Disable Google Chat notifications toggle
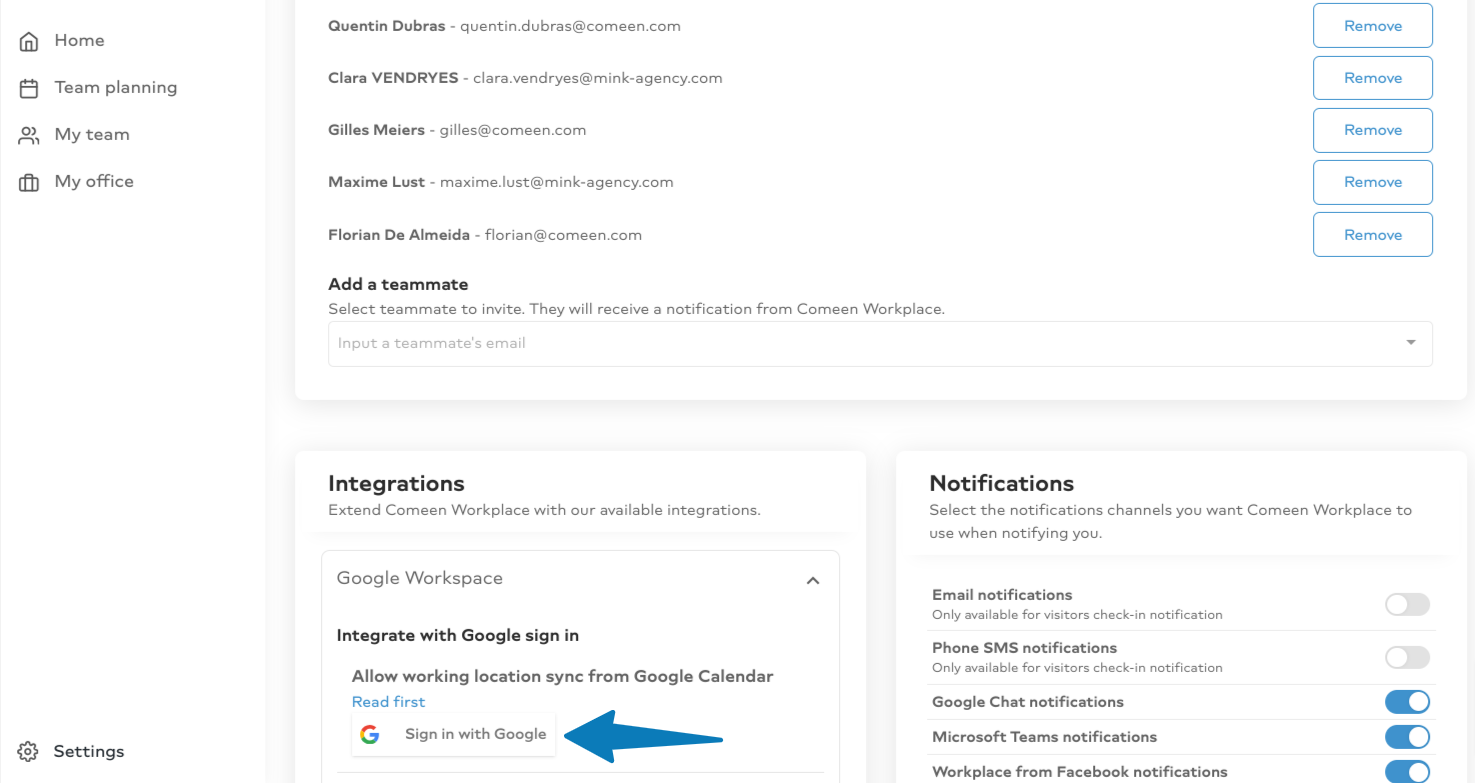 [1407, 702]
